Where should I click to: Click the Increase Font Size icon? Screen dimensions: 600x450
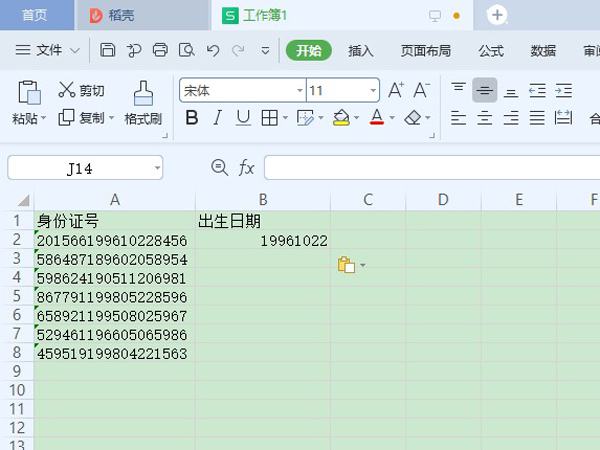click(x=395, y=90)
